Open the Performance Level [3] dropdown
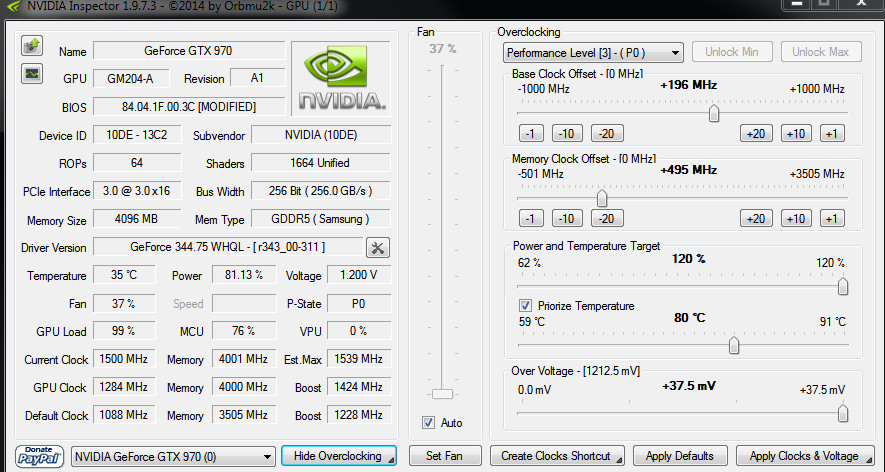Image resolution: width=885 pixels, height=472 pixels. [593, 53]
